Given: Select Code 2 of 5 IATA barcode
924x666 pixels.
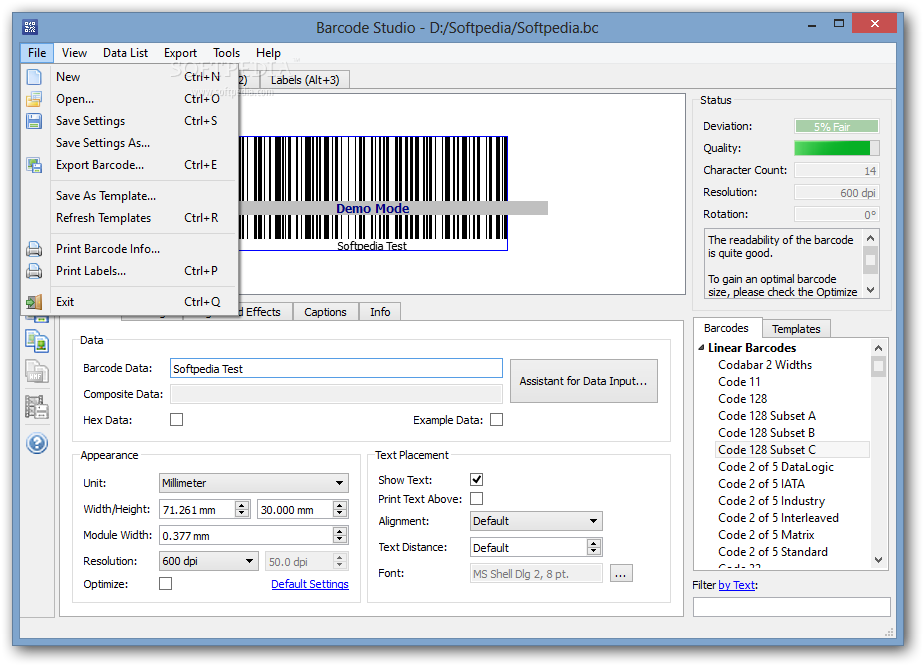Looking at the screenshot, I should click(761, 484).
